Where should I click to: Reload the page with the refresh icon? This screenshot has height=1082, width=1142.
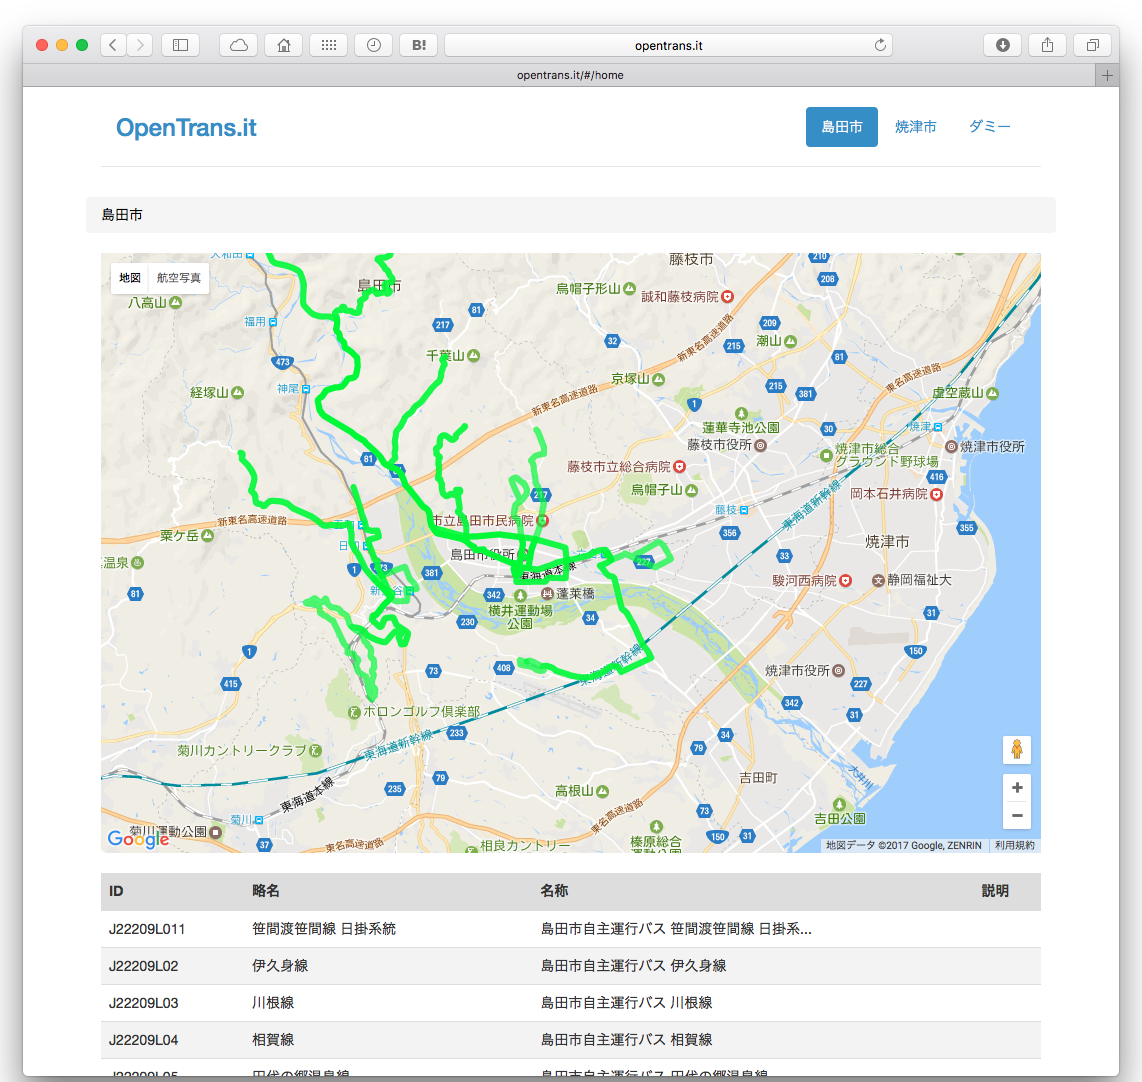click(880, 45)
